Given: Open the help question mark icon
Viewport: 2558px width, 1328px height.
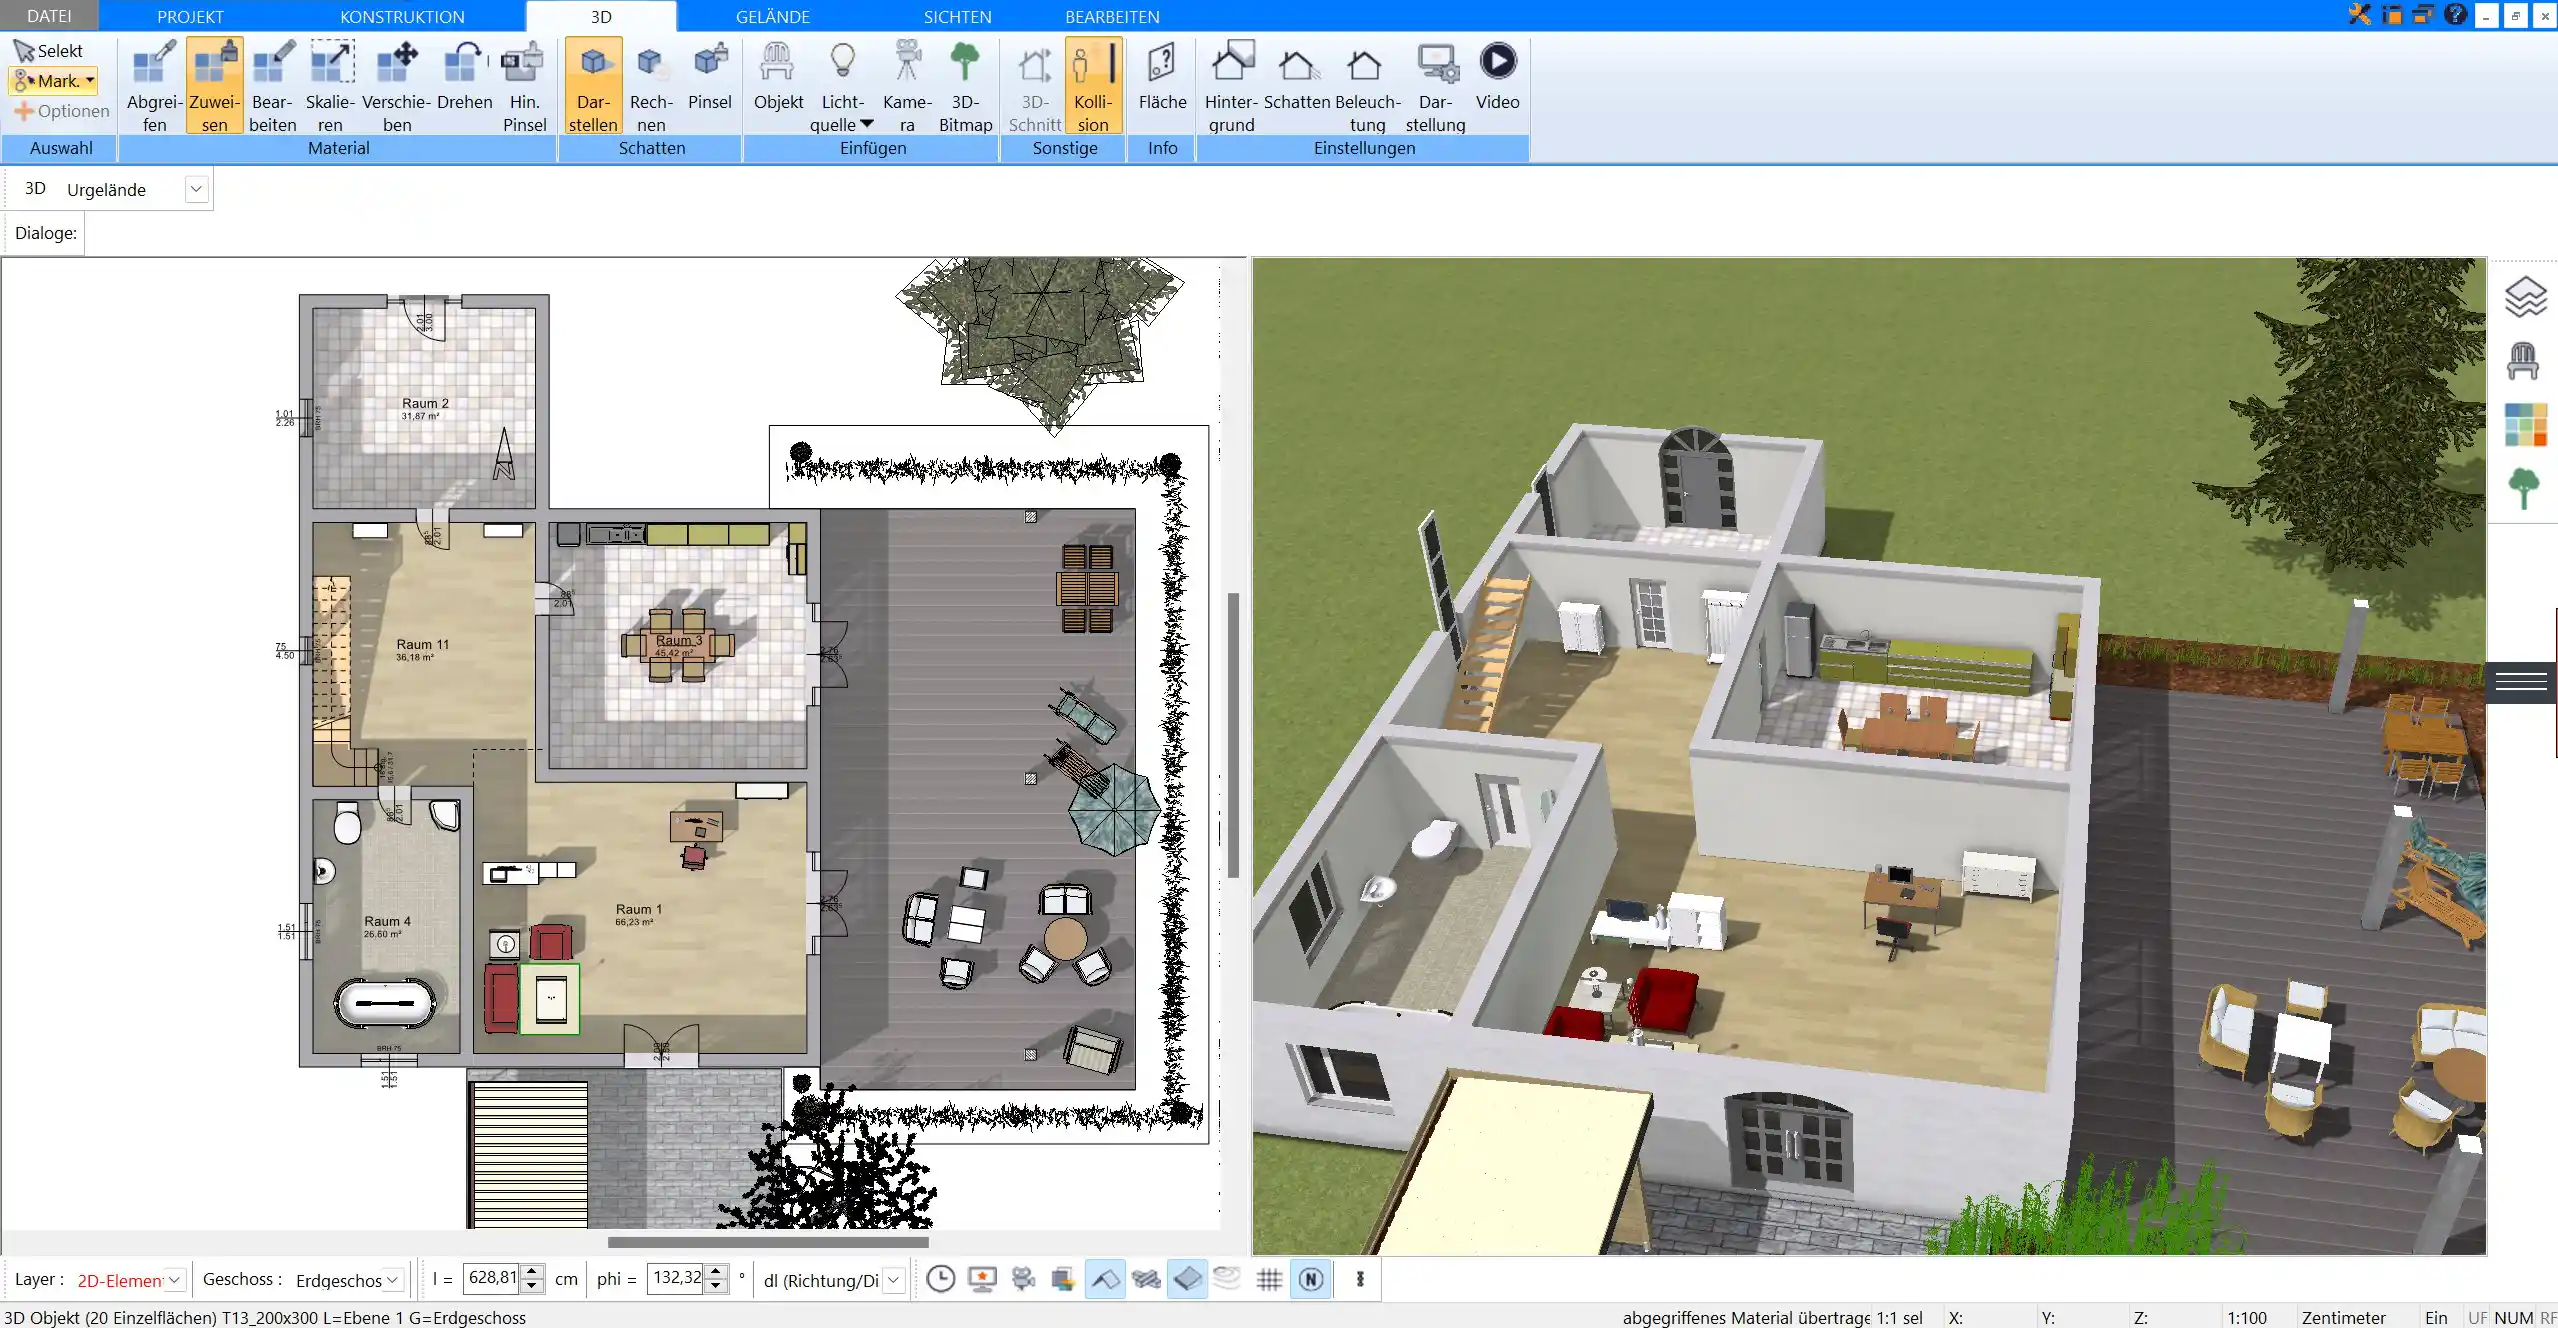Looking at the screenshot, I should coord(2455,15).
